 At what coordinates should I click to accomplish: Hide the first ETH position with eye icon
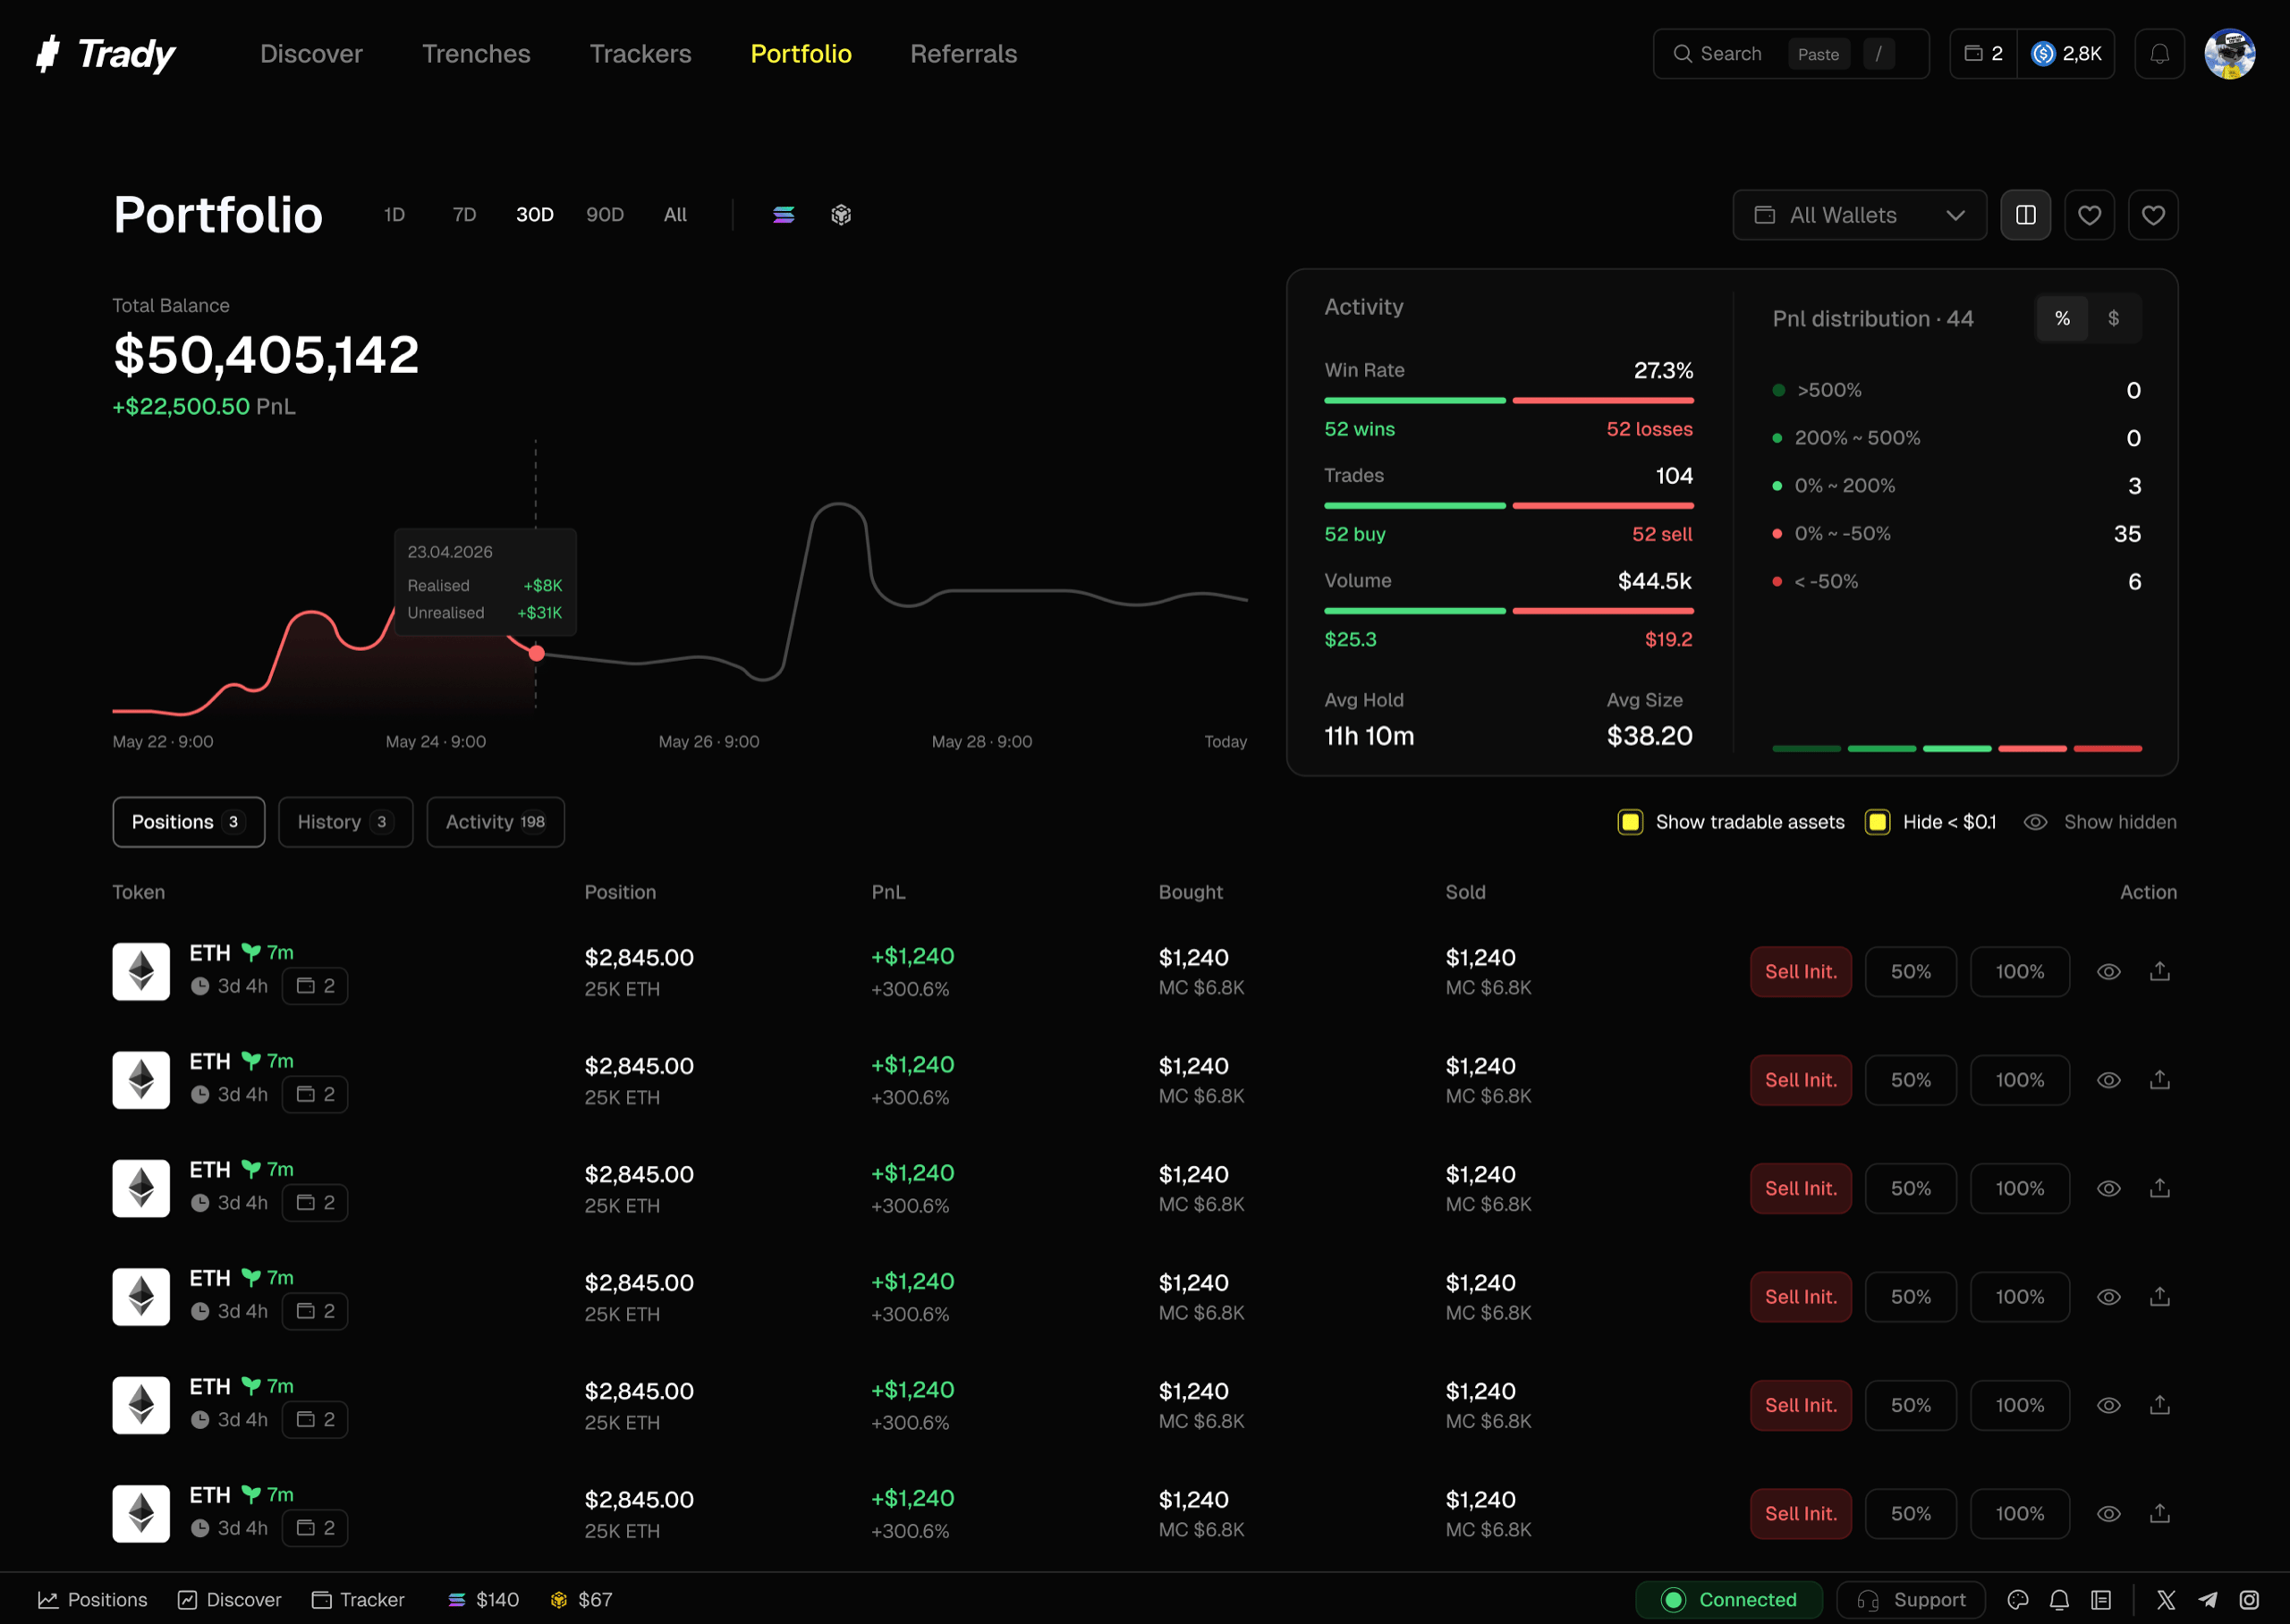pos(2108,971)
